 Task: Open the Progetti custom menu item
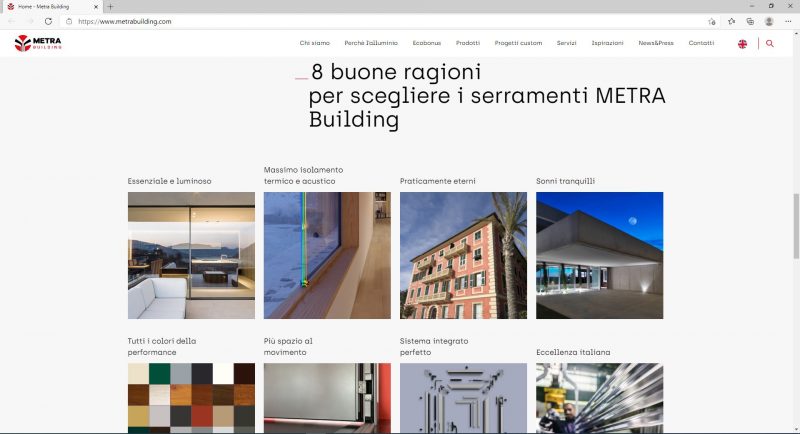(518, 43)
